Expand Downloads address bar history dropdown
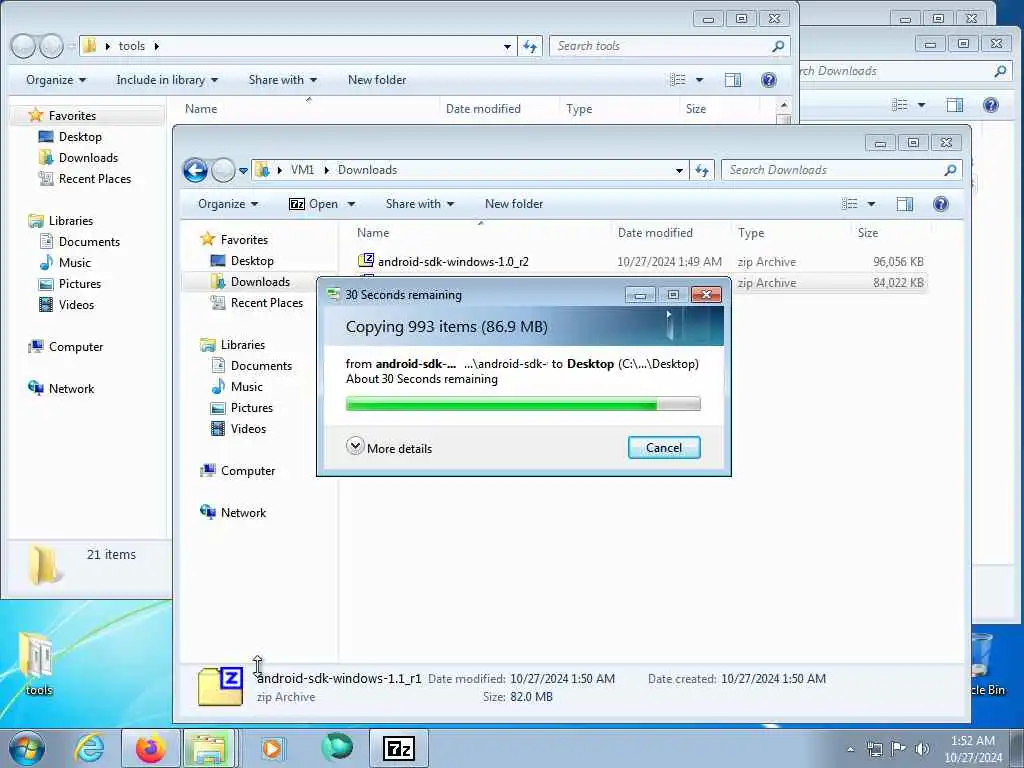Image resolution: width=1024 pixels, height=768 pixels. (679, 170)
